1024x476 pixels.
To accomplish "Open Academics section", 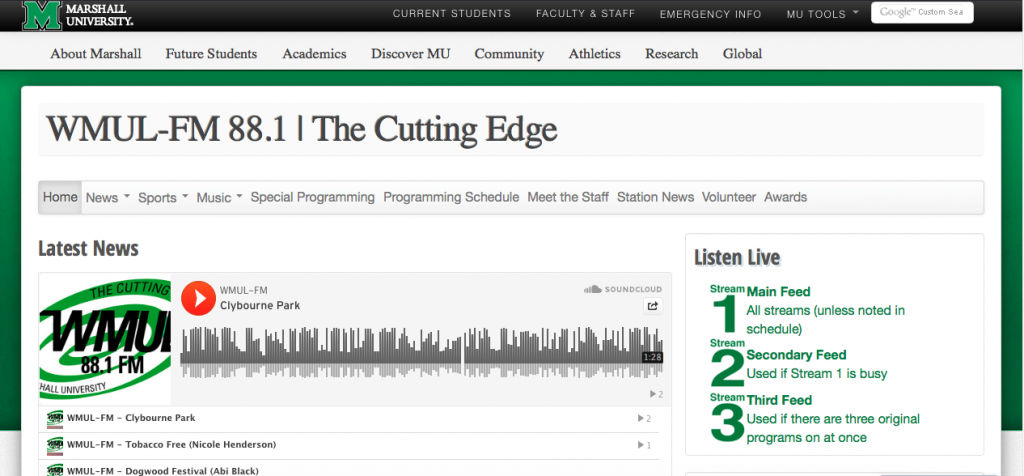I will 314,54.
